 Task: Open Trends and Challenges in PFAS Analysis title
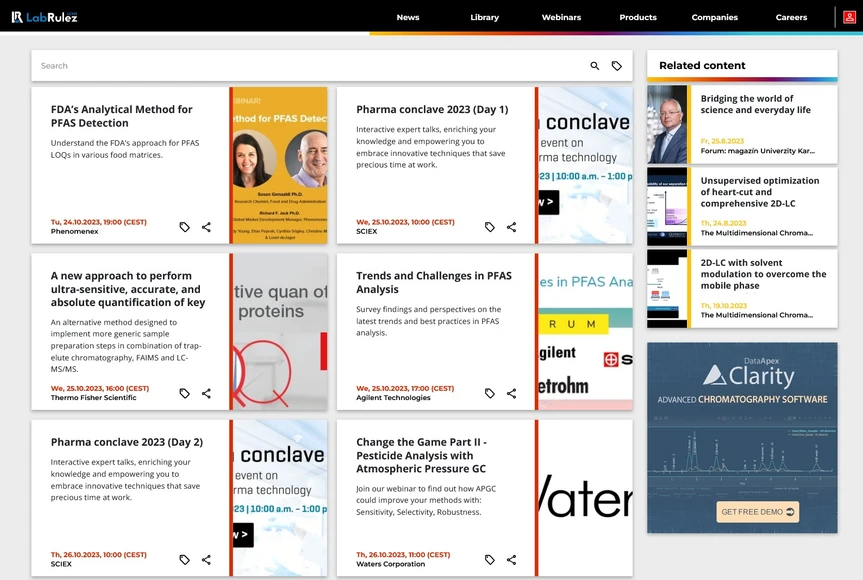click(x=434, y=282)
